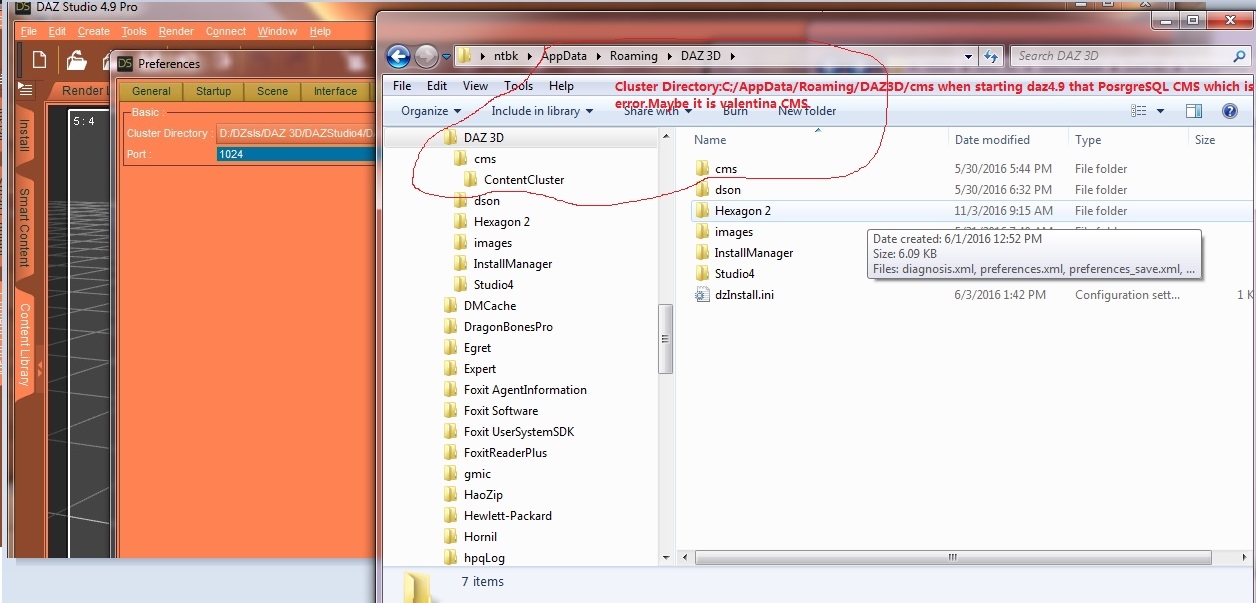Sort by the Type column header

(x=1088, y=140)
